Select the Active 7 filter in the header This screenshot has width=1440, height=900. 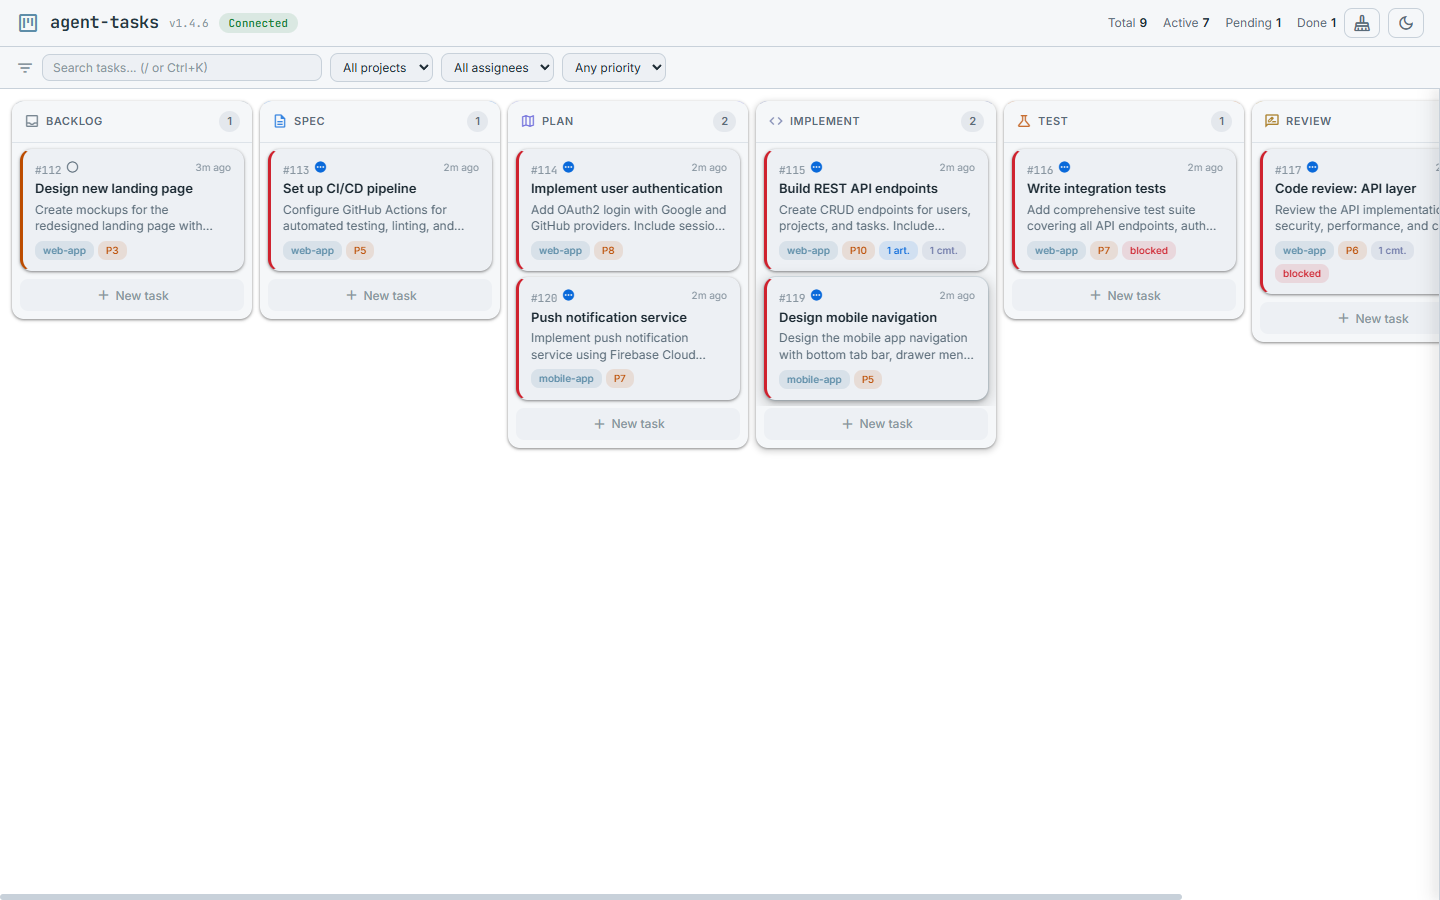tap(1185, 22)
